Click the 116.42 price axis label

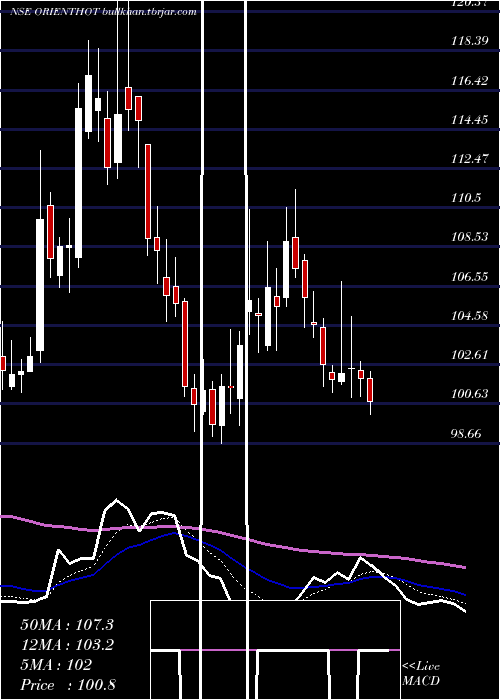tap(470, 81)
